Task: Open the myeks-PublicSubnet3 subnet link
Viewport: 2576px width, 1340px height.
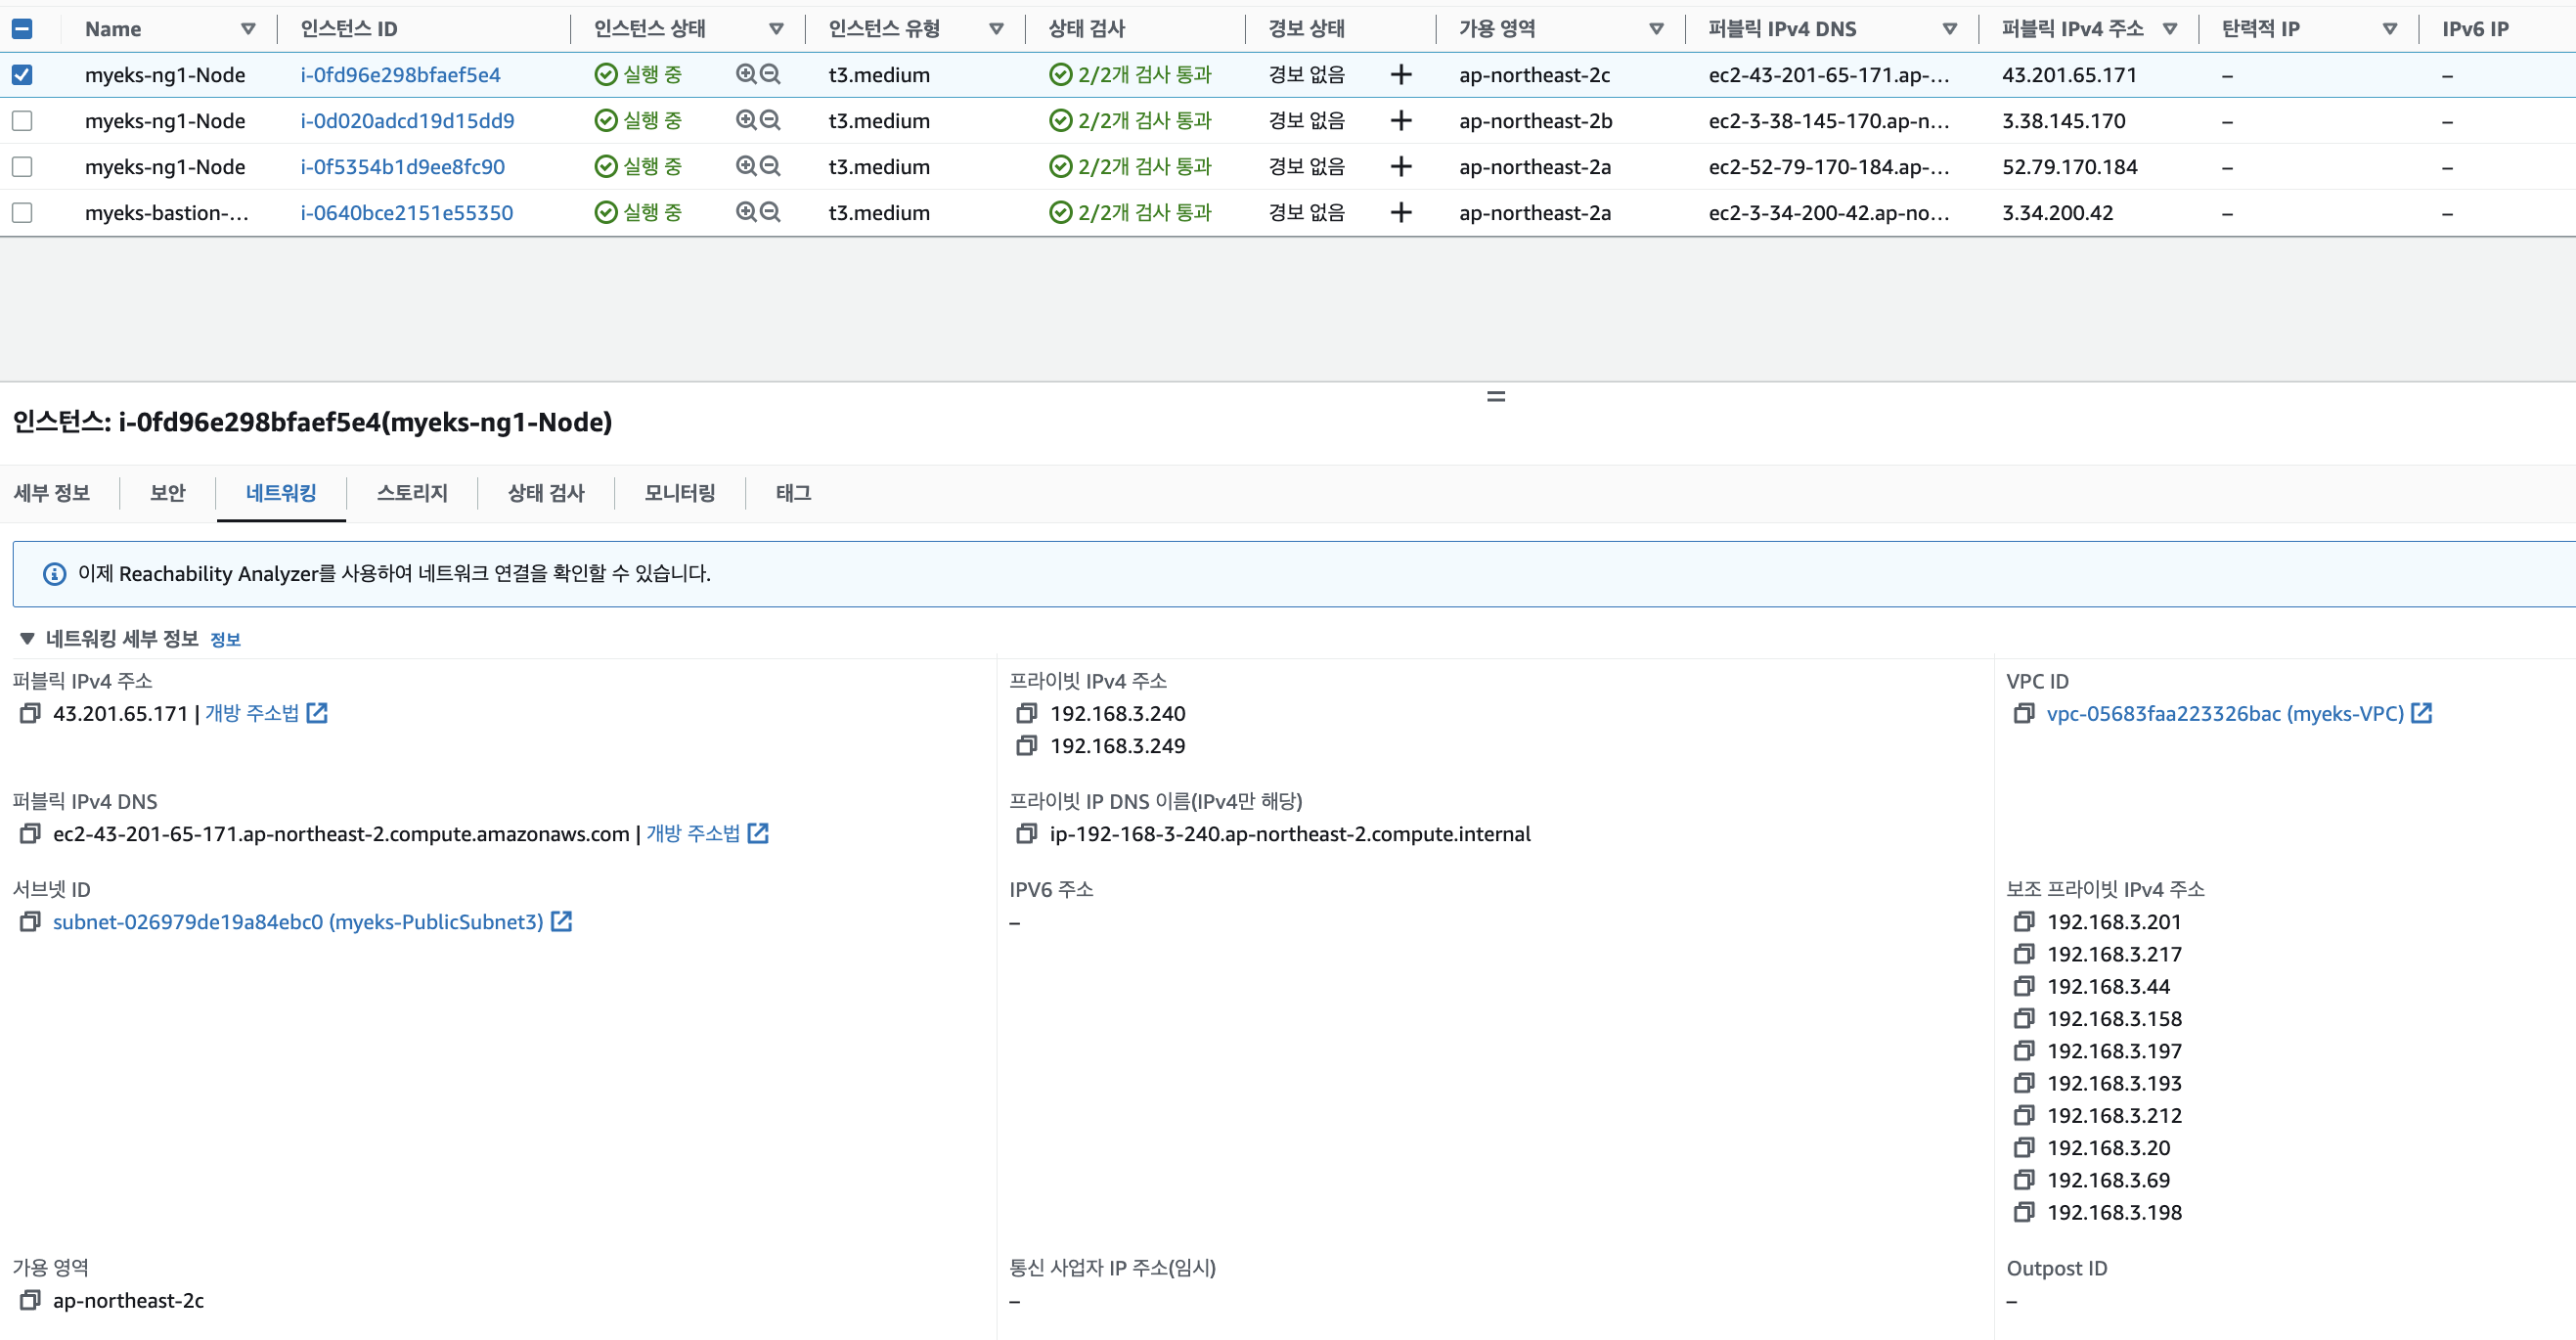Action: click(298, 922)
